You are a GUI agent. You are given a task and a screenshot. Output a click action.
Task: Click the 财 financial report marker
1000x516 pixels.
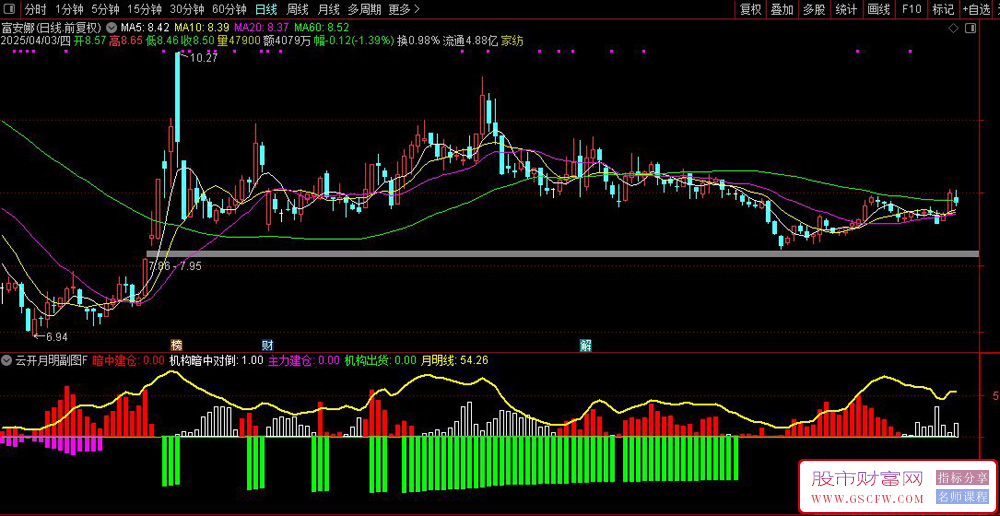coord(267,345)
